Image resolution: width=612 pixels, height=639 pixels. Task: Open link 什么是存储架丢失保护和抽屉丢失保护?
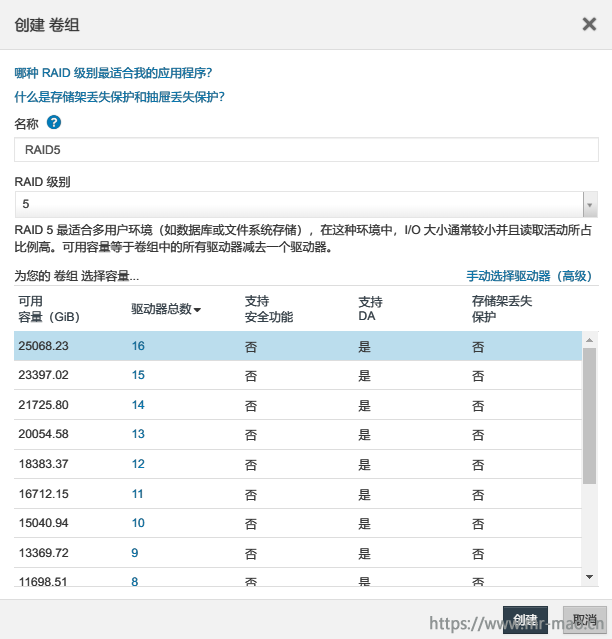119,97
